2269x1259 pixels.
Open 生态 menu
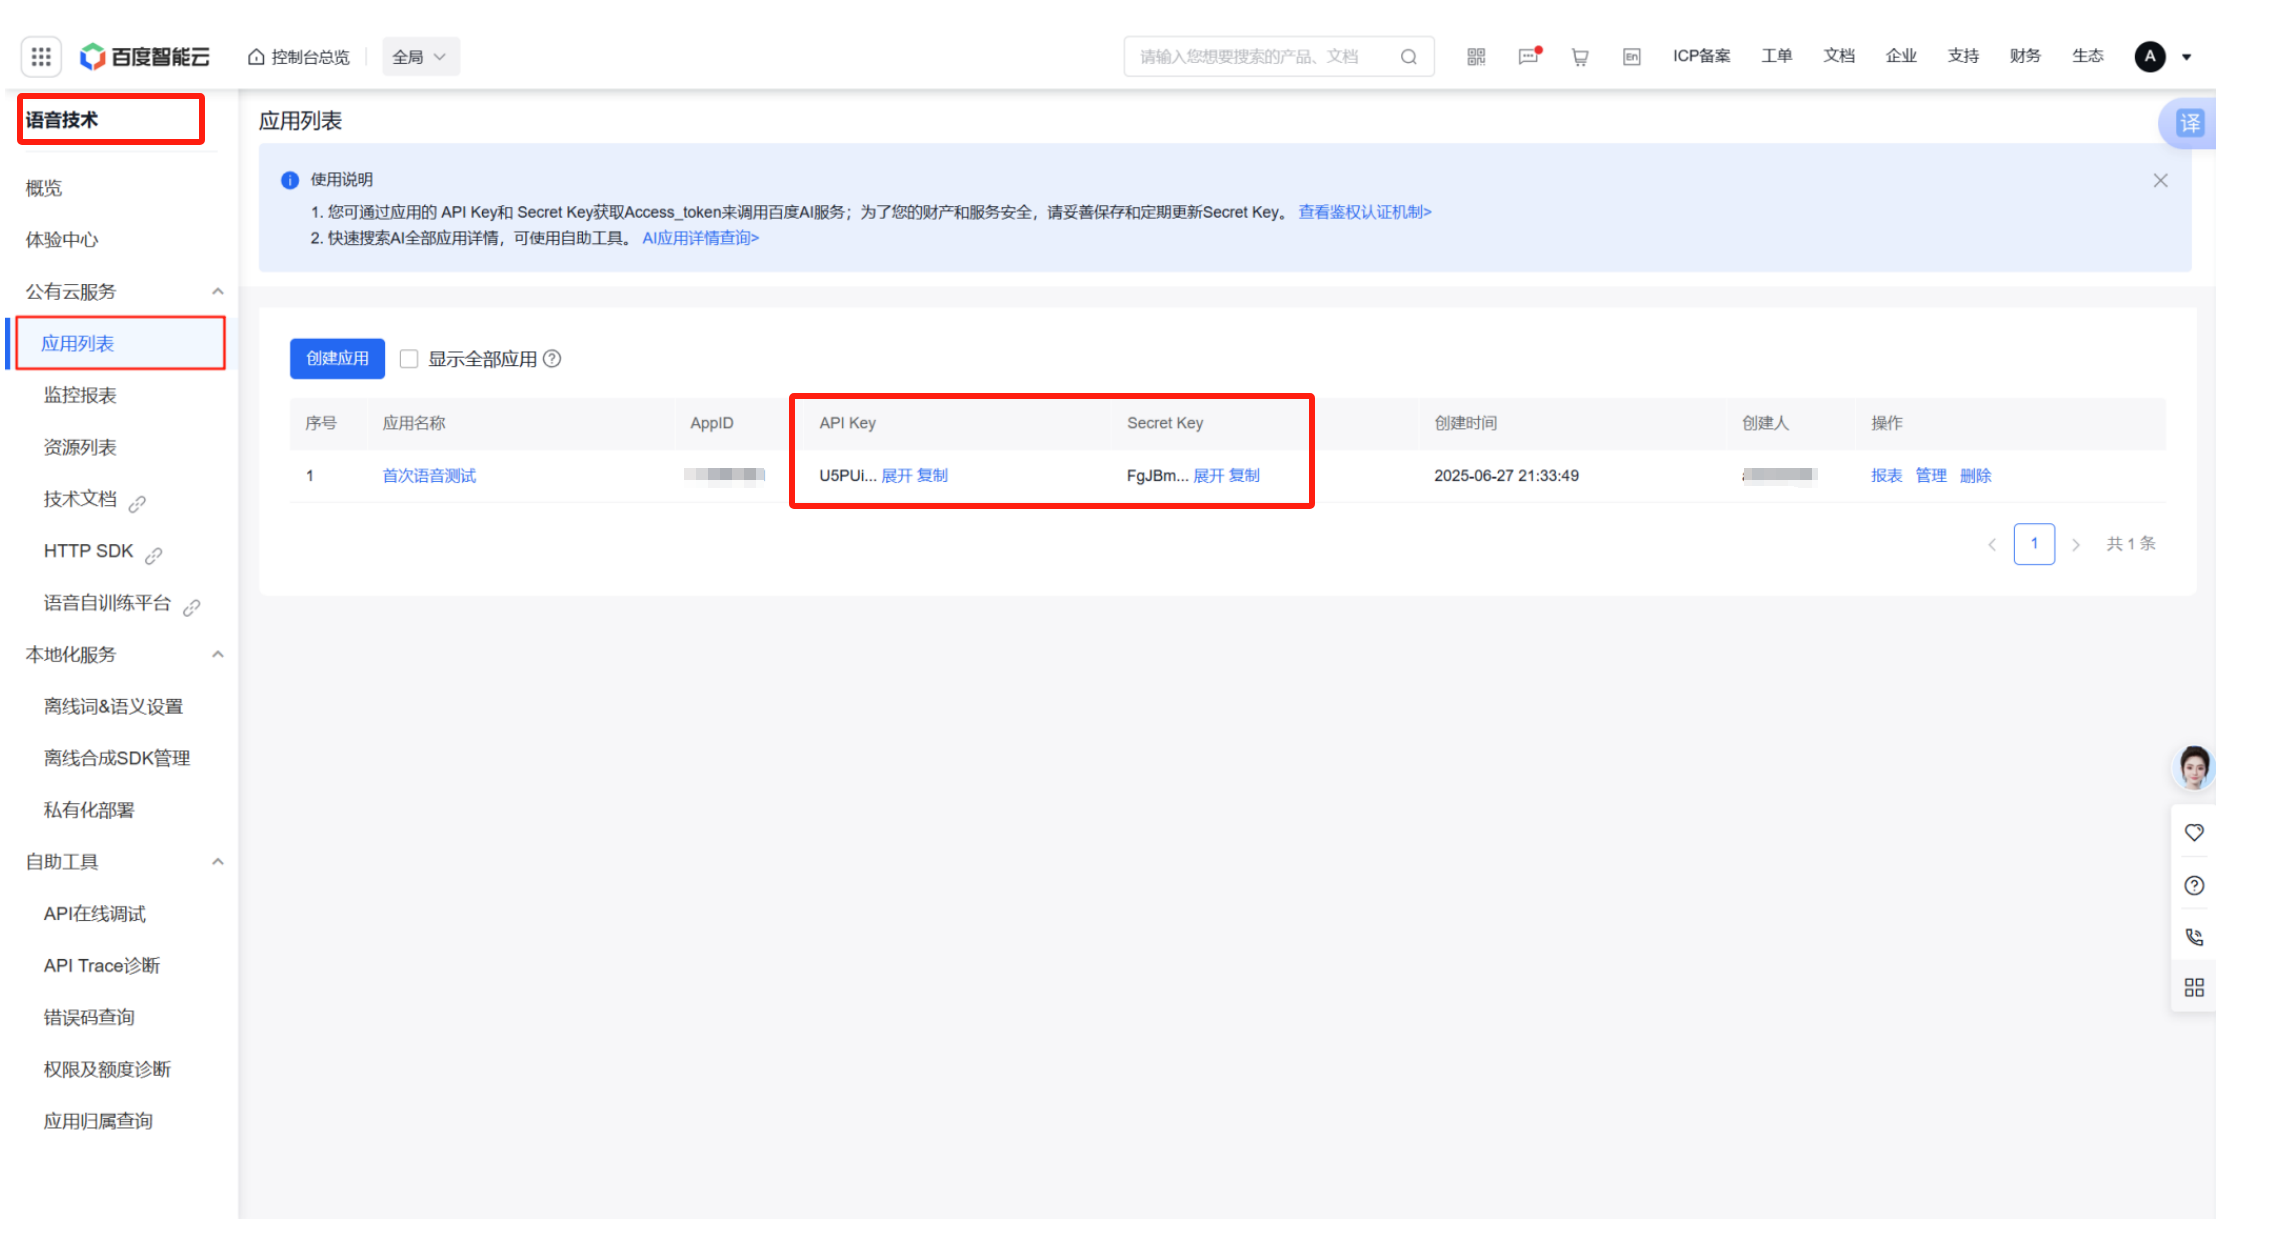(x=2086, y=56)
